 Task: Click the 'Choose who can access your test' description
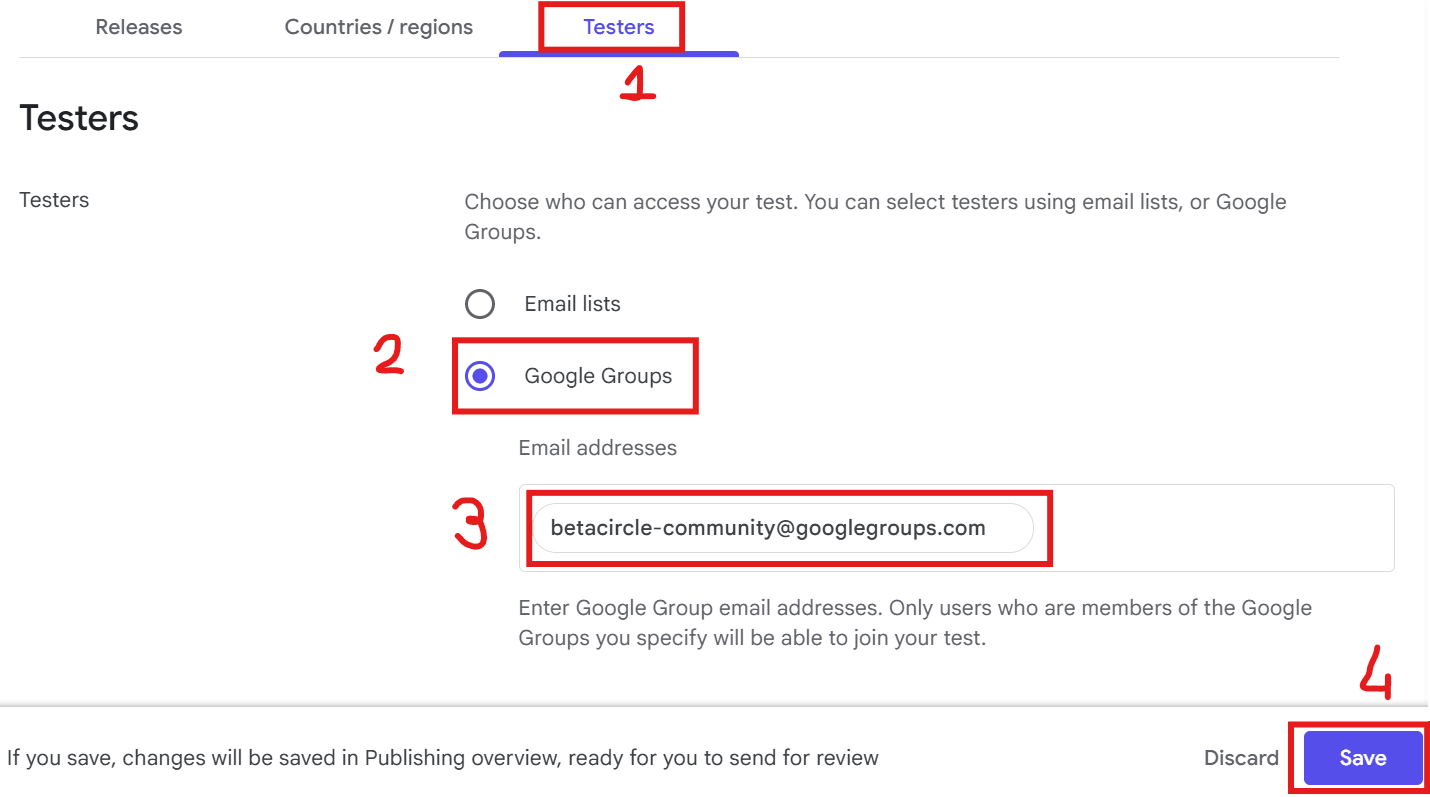[x=875, y=217]
